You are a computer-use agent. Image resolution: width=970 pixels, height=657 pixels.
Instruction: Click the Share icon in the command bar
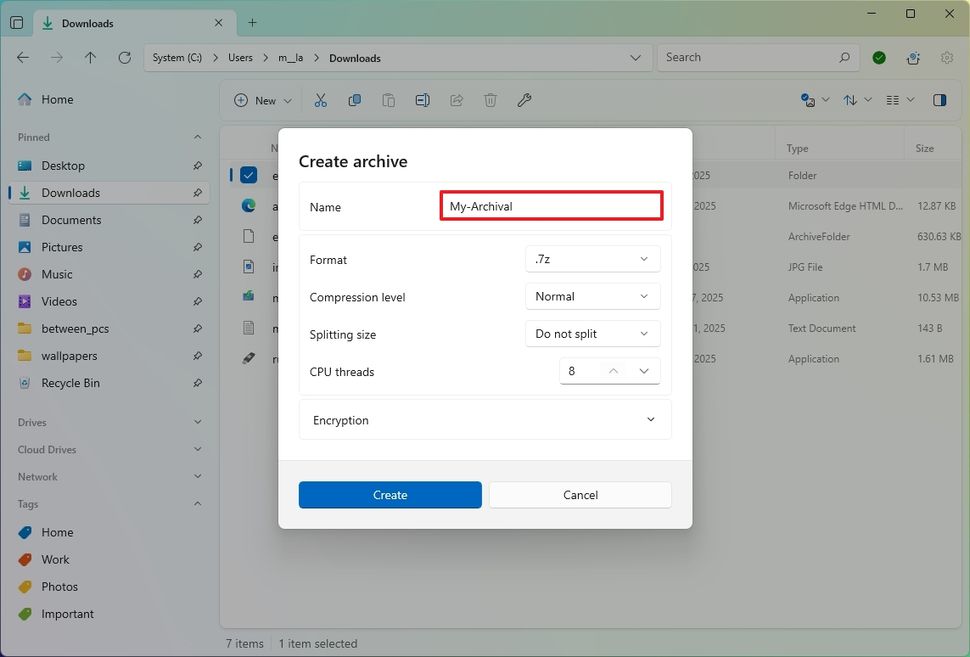(x=456, y=100)
